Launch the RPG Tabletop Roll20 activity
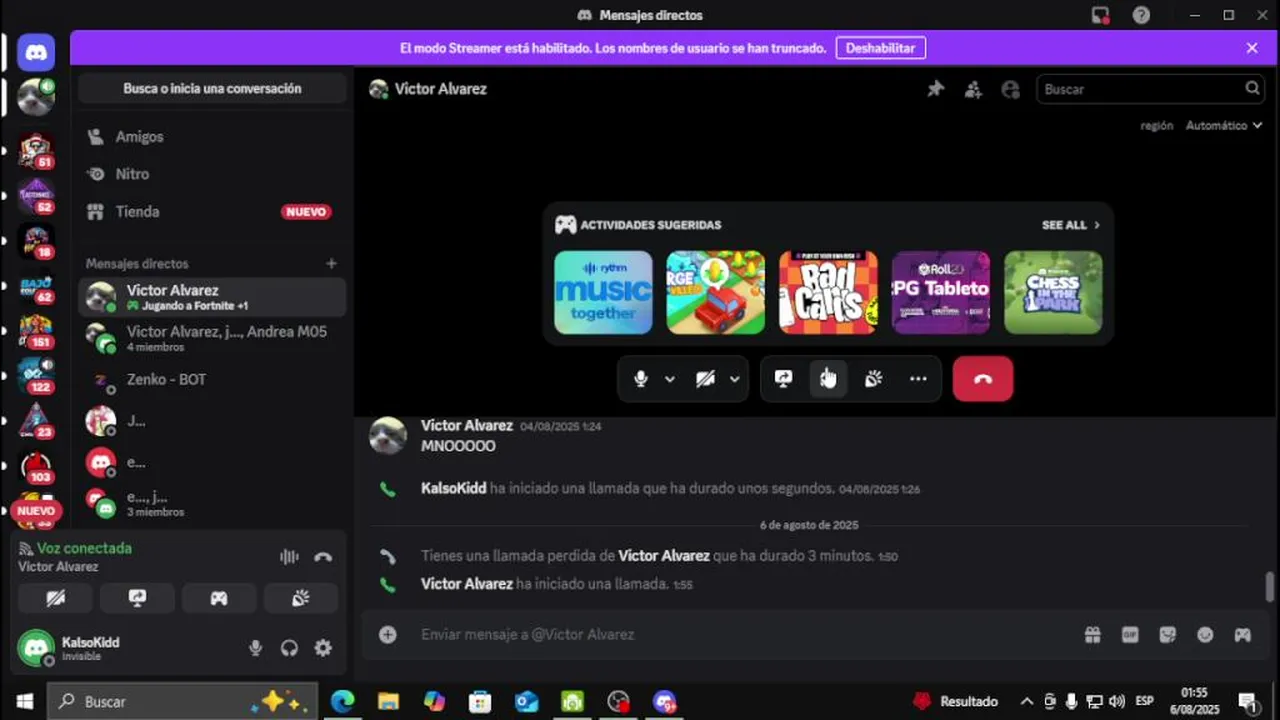Viewport: 1280px width, 720px height. pos(940,292)
